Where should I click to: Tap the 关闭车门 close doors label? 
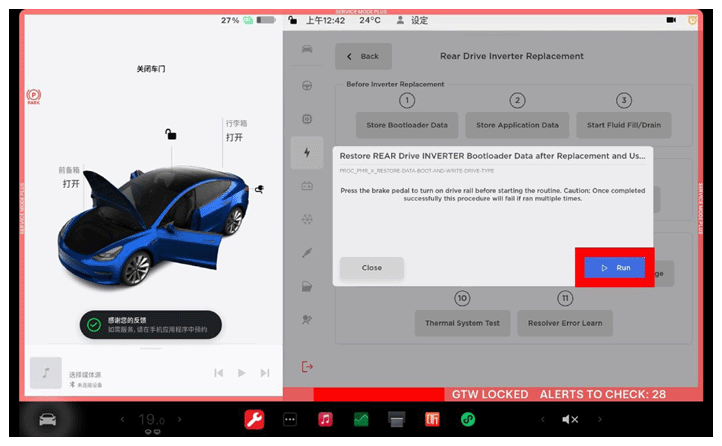click(151, 69)
